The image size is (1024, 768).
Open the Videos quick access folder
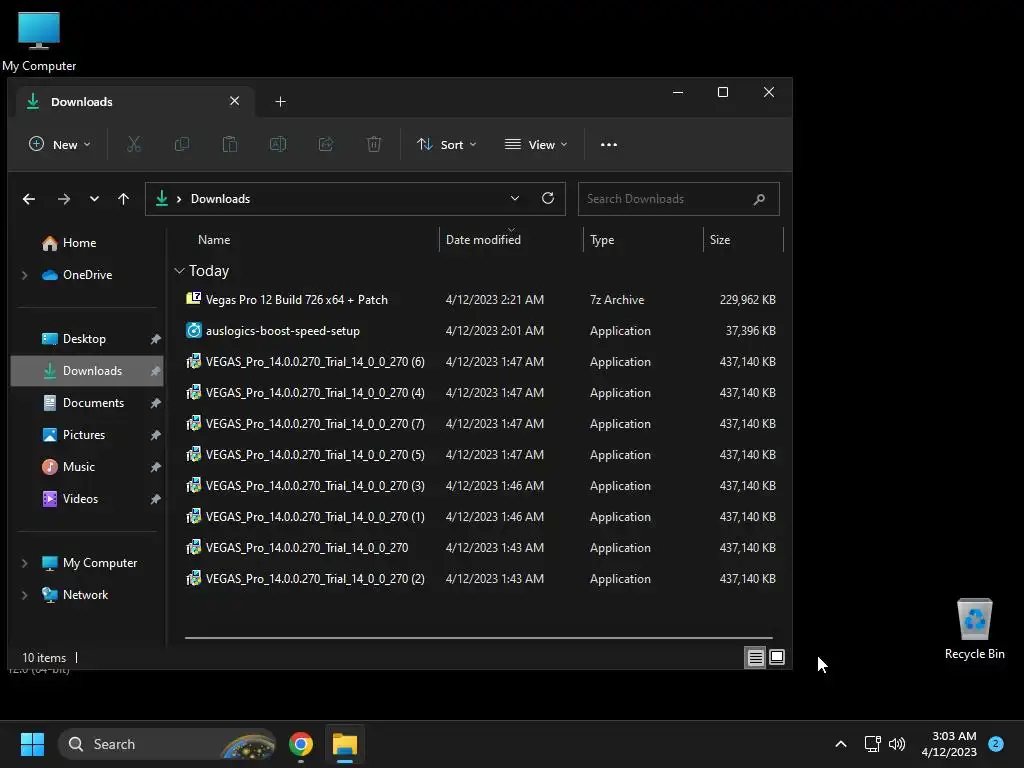click(80, 499)
